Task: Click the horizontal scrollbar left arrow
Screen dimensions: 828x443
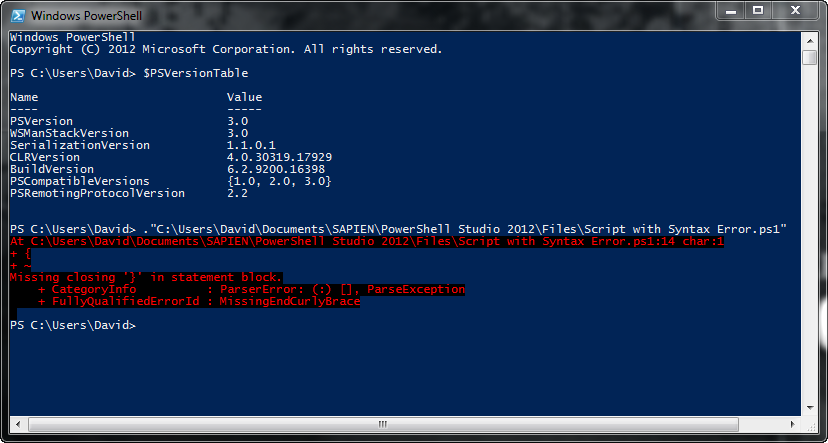Action: pos(17,424)
